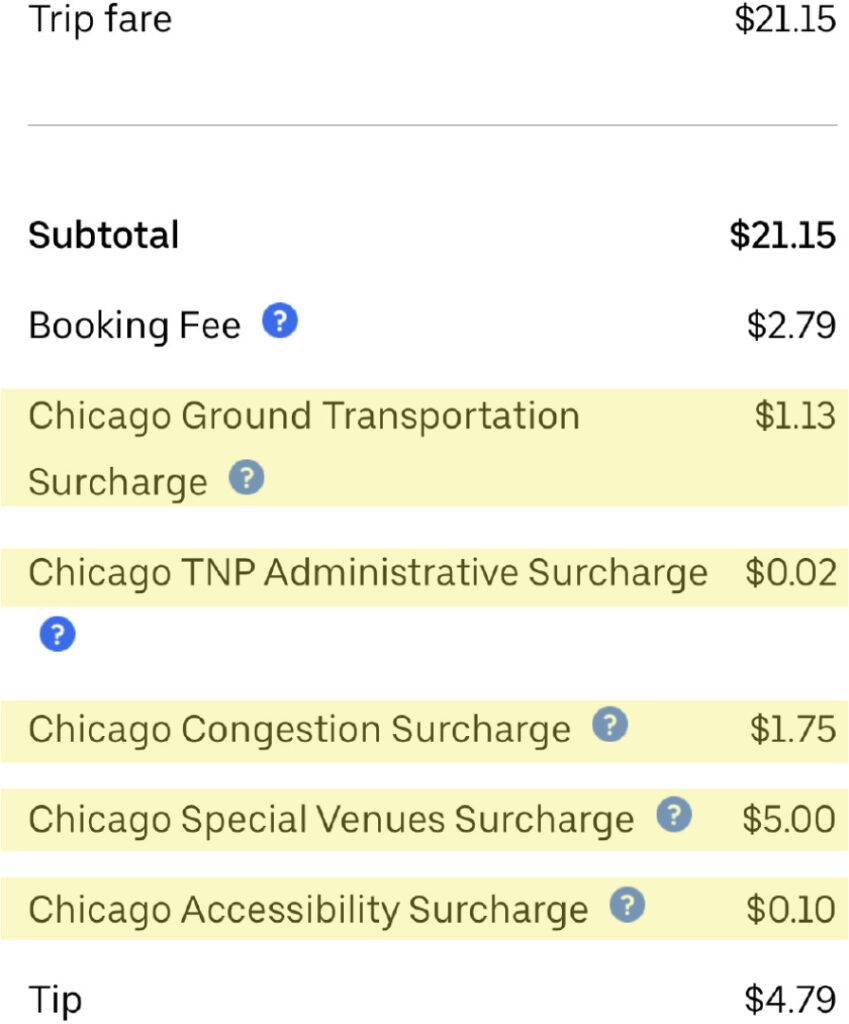The width and height of the screenshot is (849, 1024).
Task: Click Congestion Surcharge info icon
Action: (609, 725)
